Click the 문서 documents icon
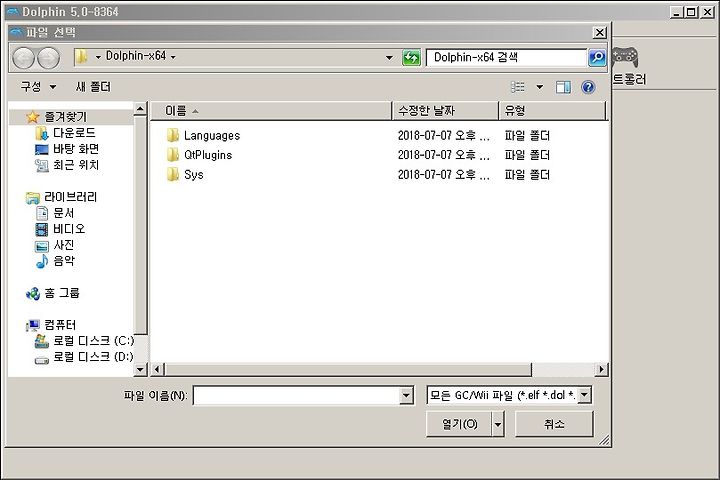Screen dimensions: 720x480 pyautogui.click(x=42, y=213)
